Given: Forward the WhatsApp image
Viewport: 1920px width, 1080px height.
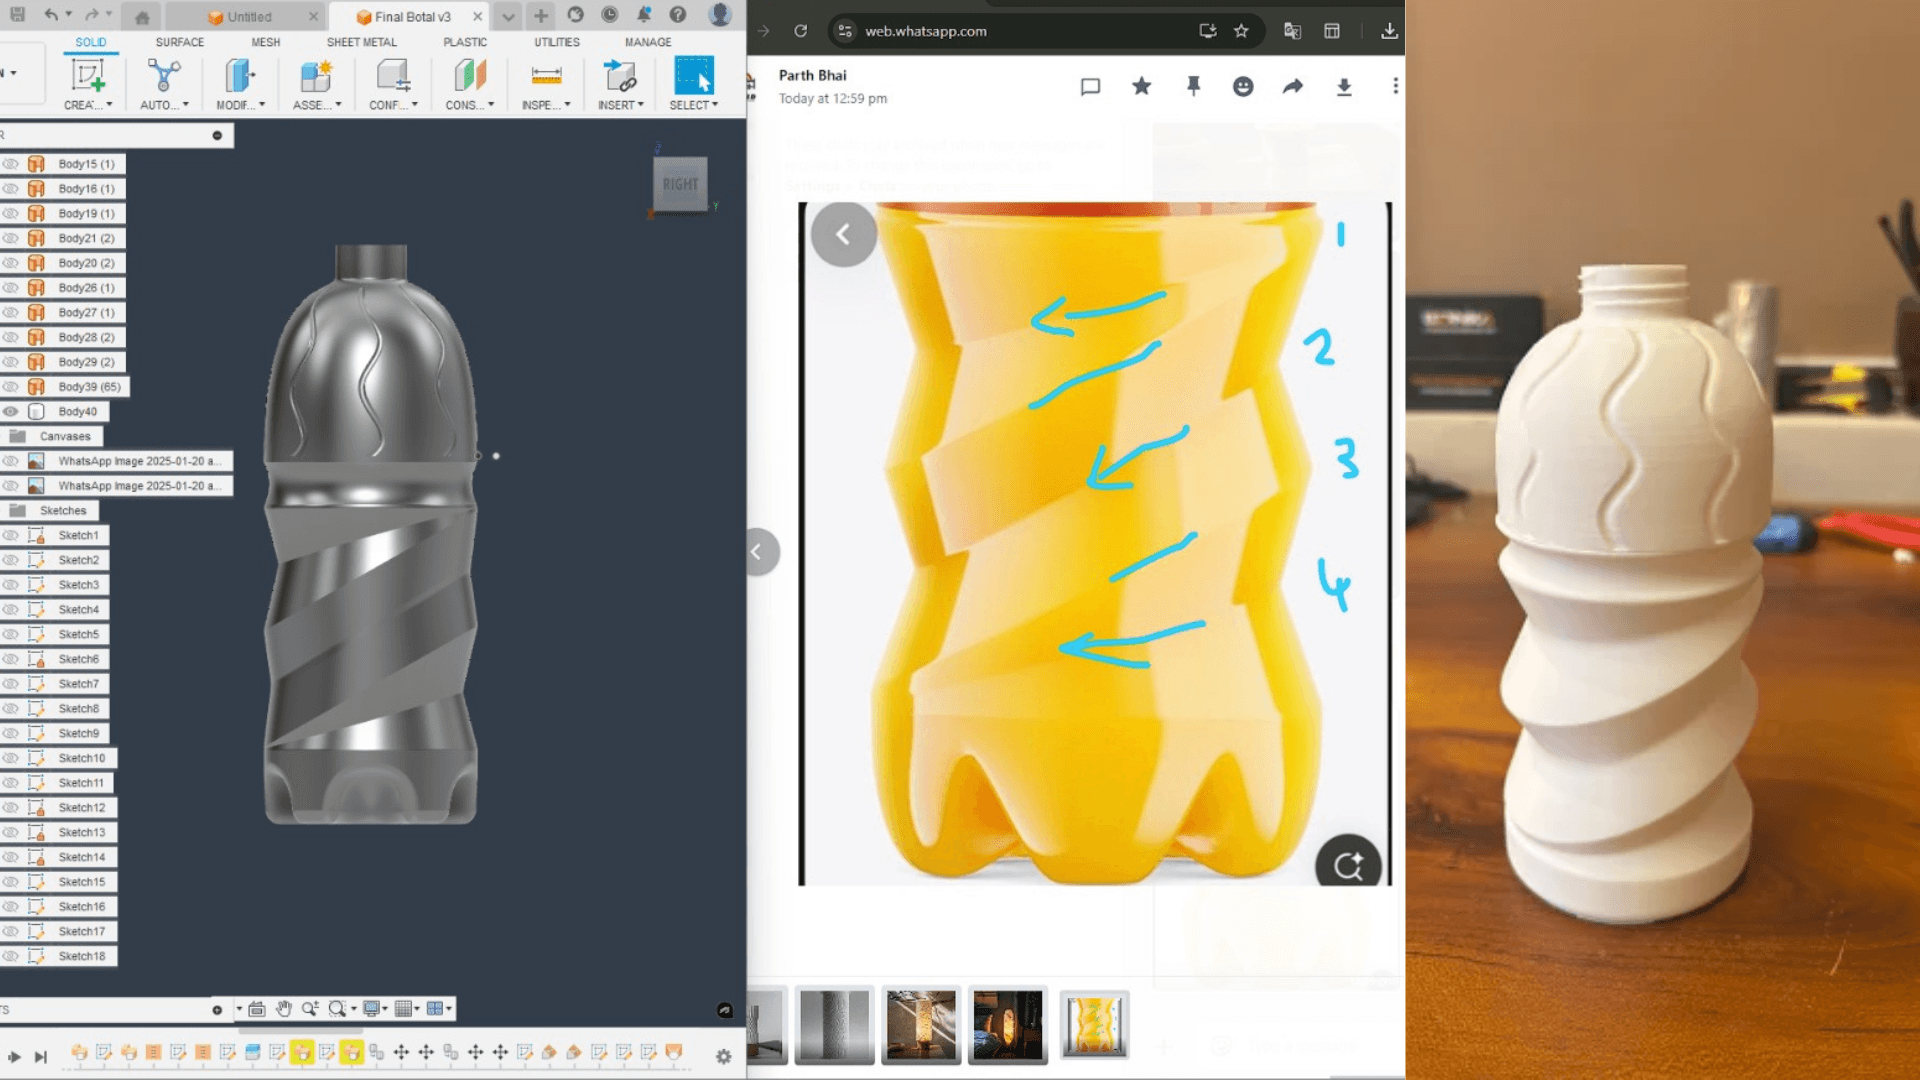Looking at the screenshot, I should point(1293,87).
